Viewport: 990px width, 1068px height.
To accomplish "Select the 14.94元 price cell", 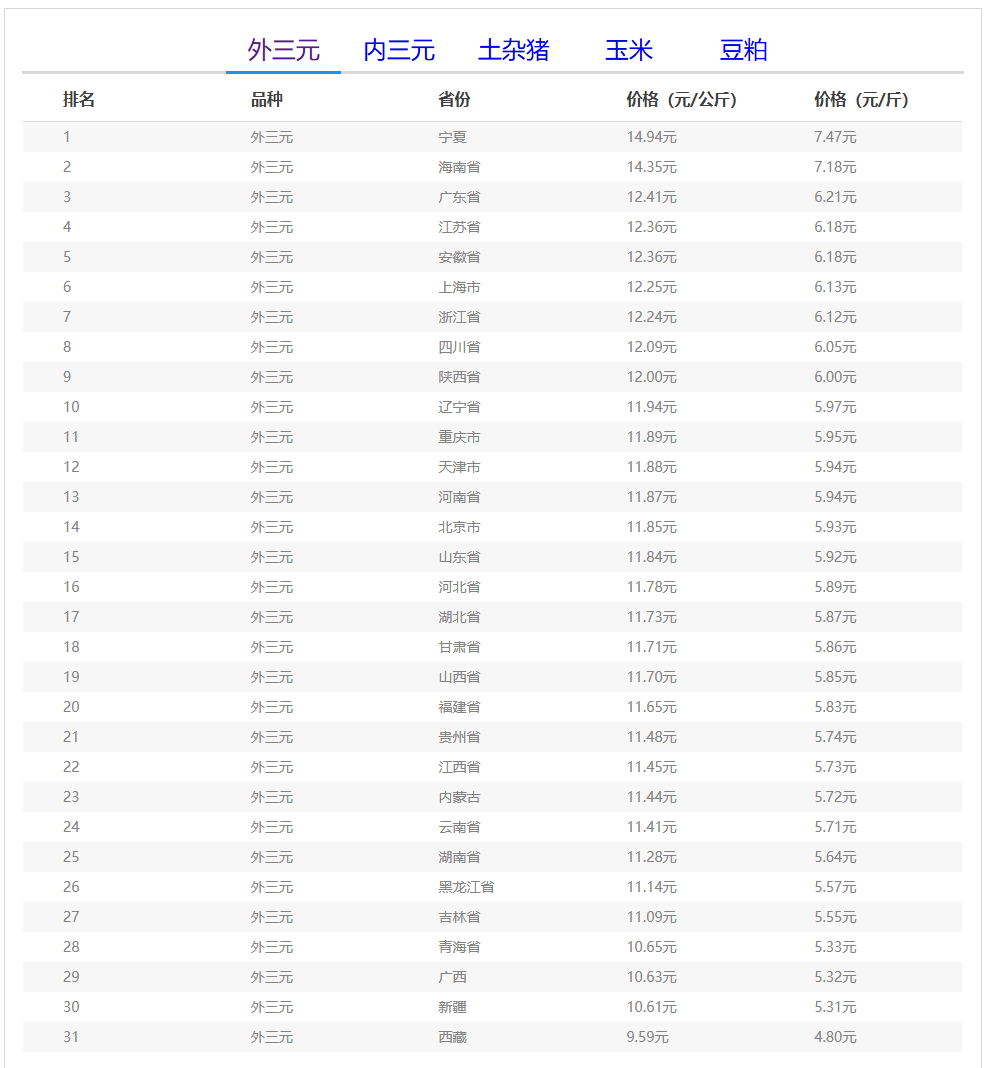I will [651, 137].
